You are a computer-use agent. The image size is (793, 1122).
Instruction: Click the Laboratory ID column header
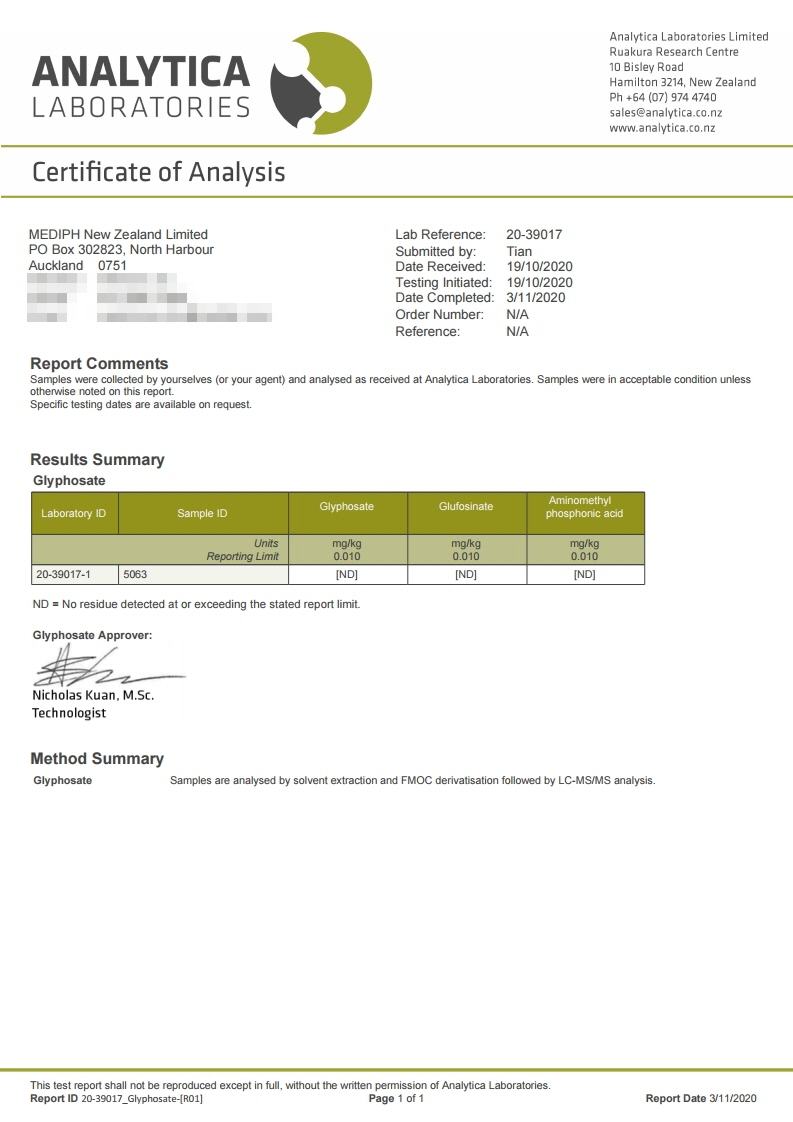click(74, 513)
